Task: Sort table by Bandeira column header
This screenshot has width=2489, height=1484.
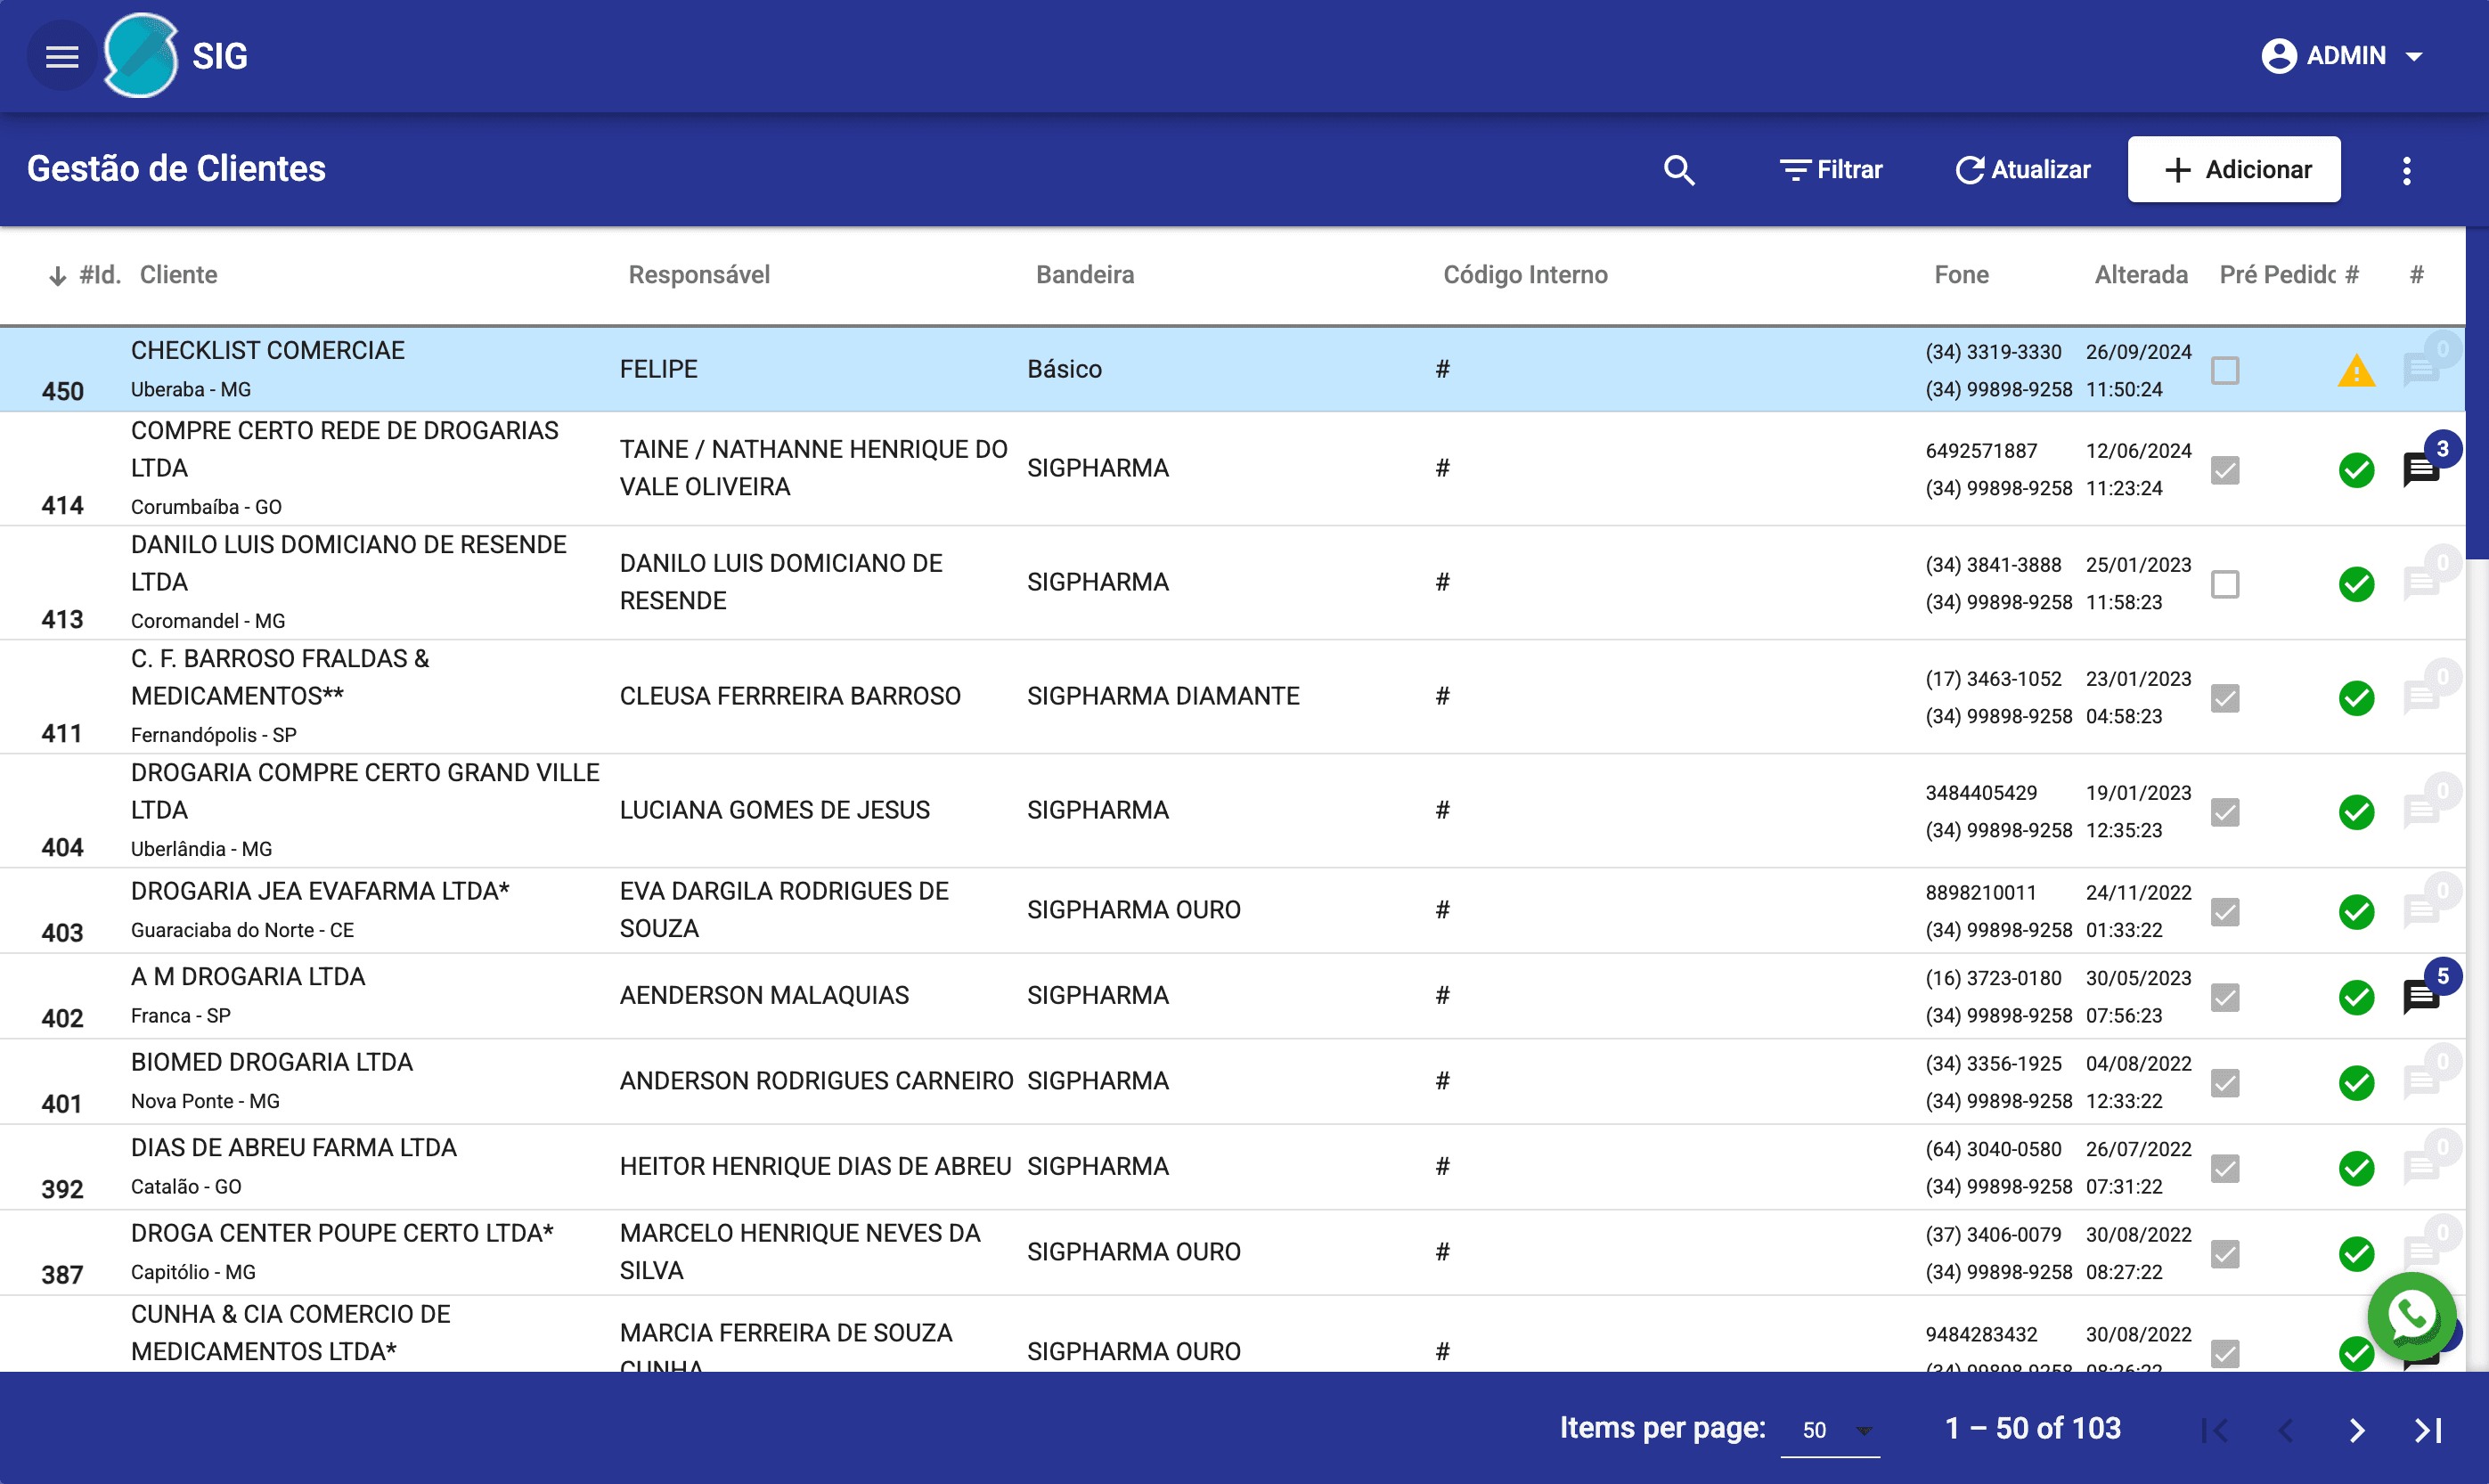Action: pos(1084,275)
